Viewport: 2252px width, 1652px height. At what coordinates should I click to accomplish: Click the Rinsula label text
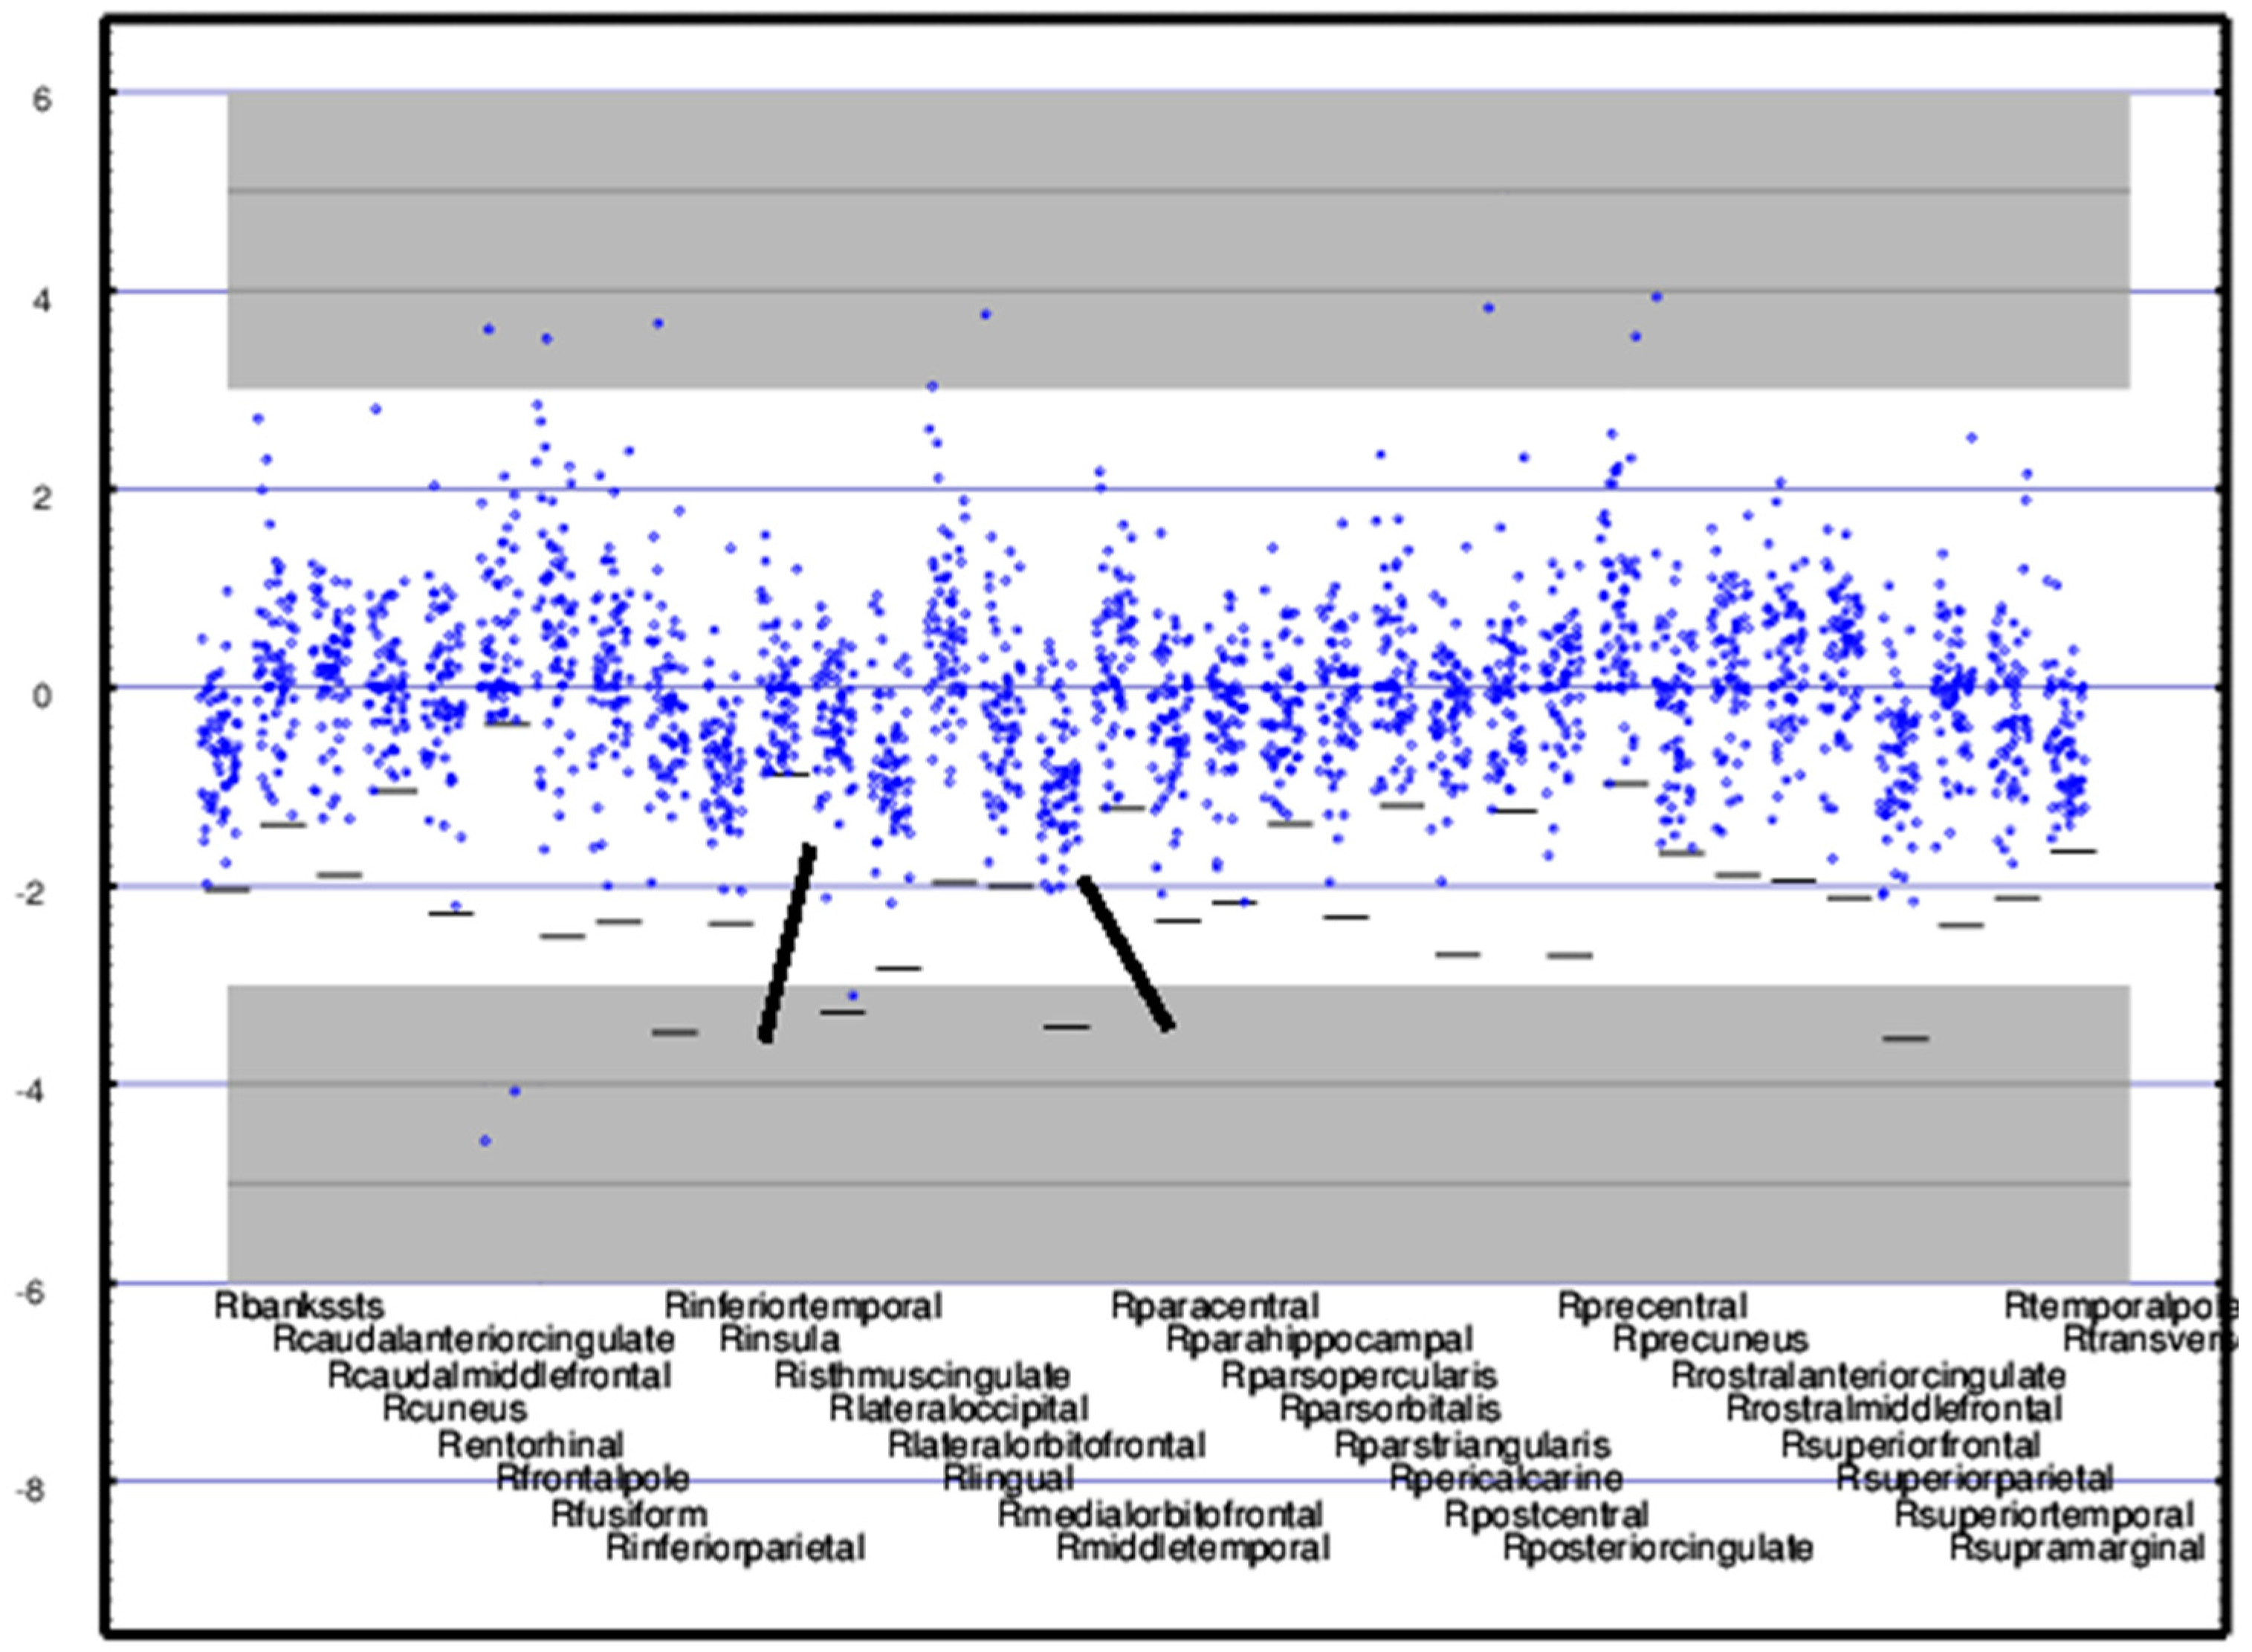pyautogui.click(x=779, y=1339)
